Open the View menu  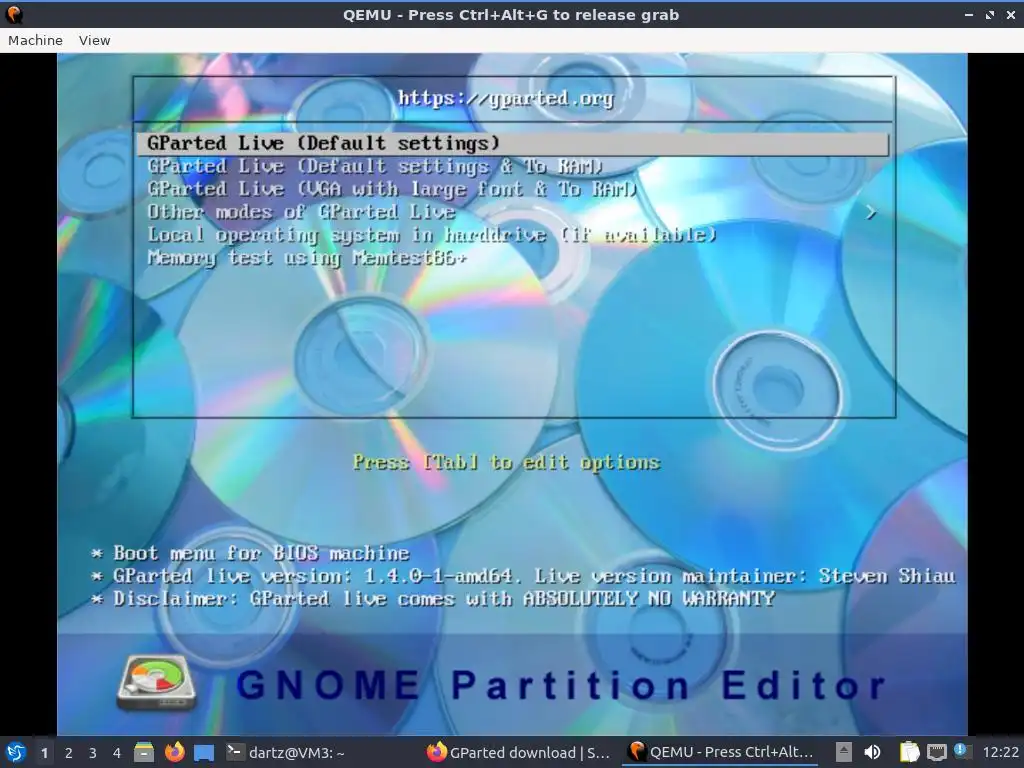tap(95, 40)
